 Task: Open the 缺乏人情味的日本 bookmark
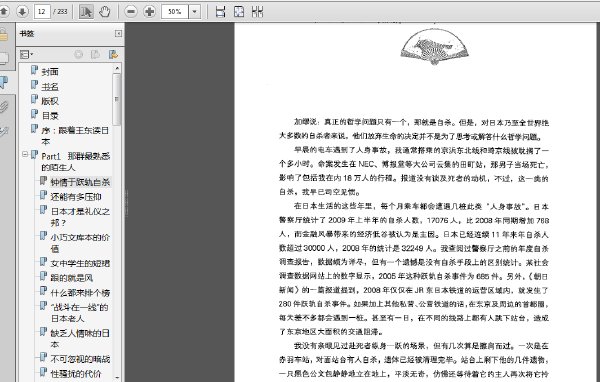80,338
